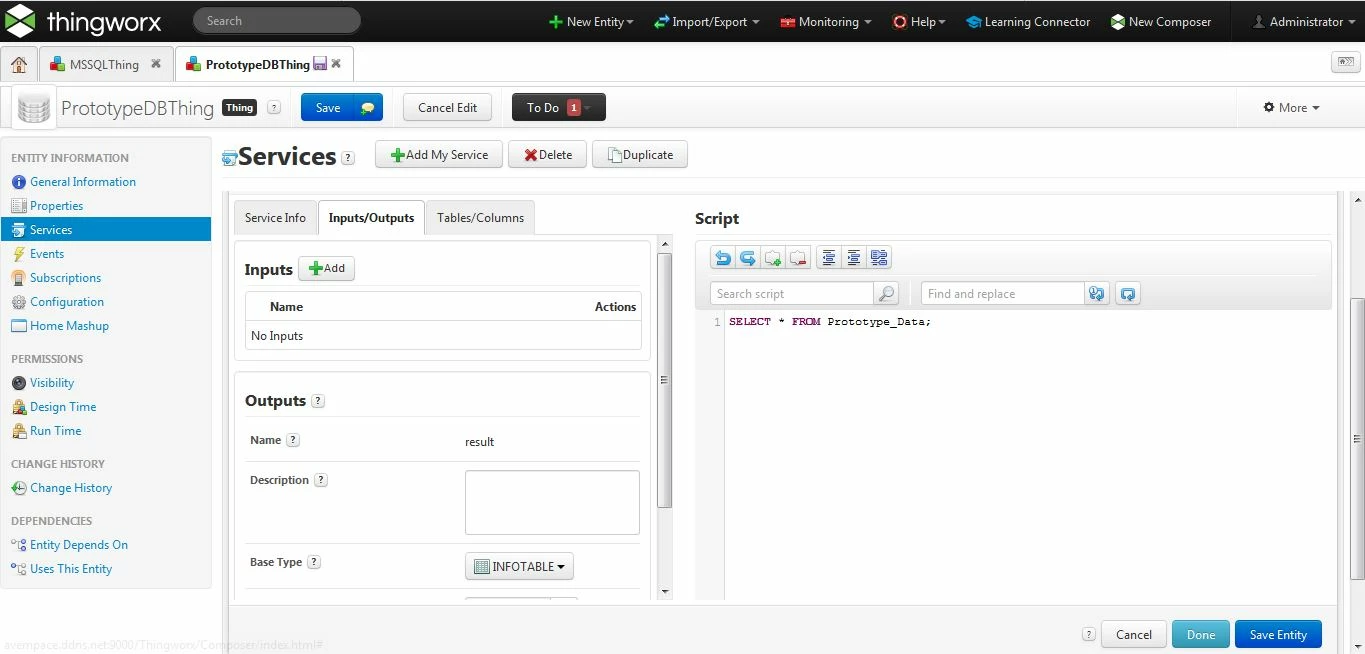Redo script edit
This screenshot has width=1365, height=654.
click(x=747, y=258)
